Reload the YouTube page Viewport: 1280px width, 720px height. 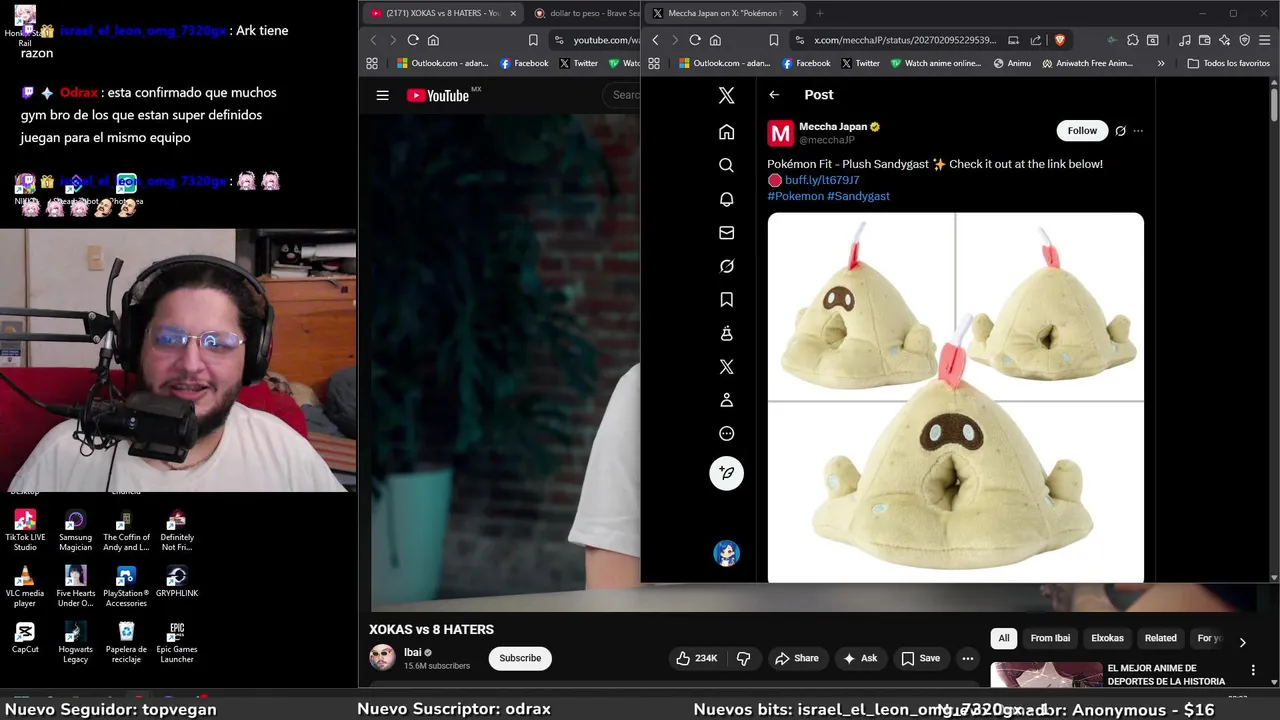click(x=413, y=40)
